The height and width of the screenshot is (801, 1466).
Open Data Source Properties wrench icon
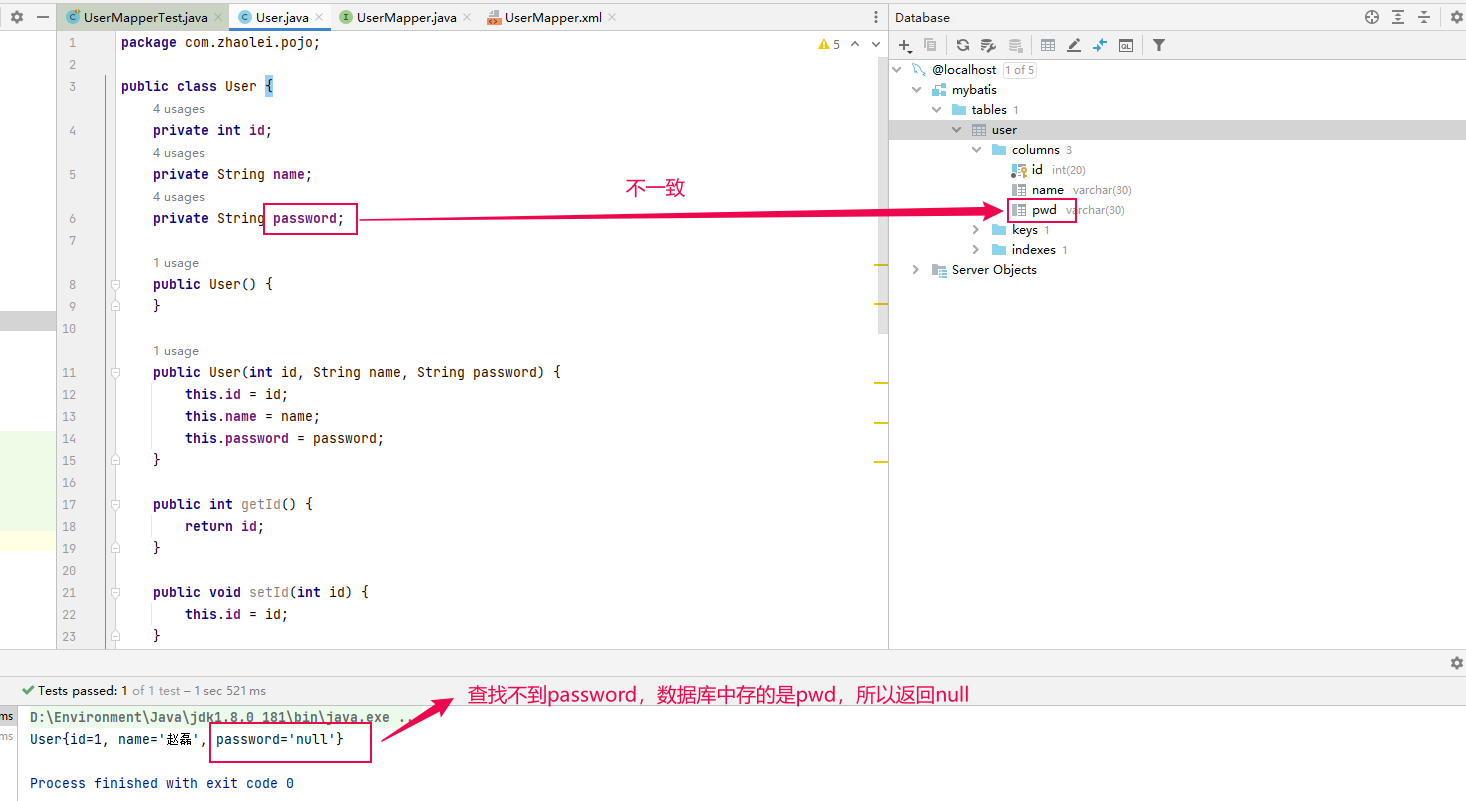tap(988, 45)
